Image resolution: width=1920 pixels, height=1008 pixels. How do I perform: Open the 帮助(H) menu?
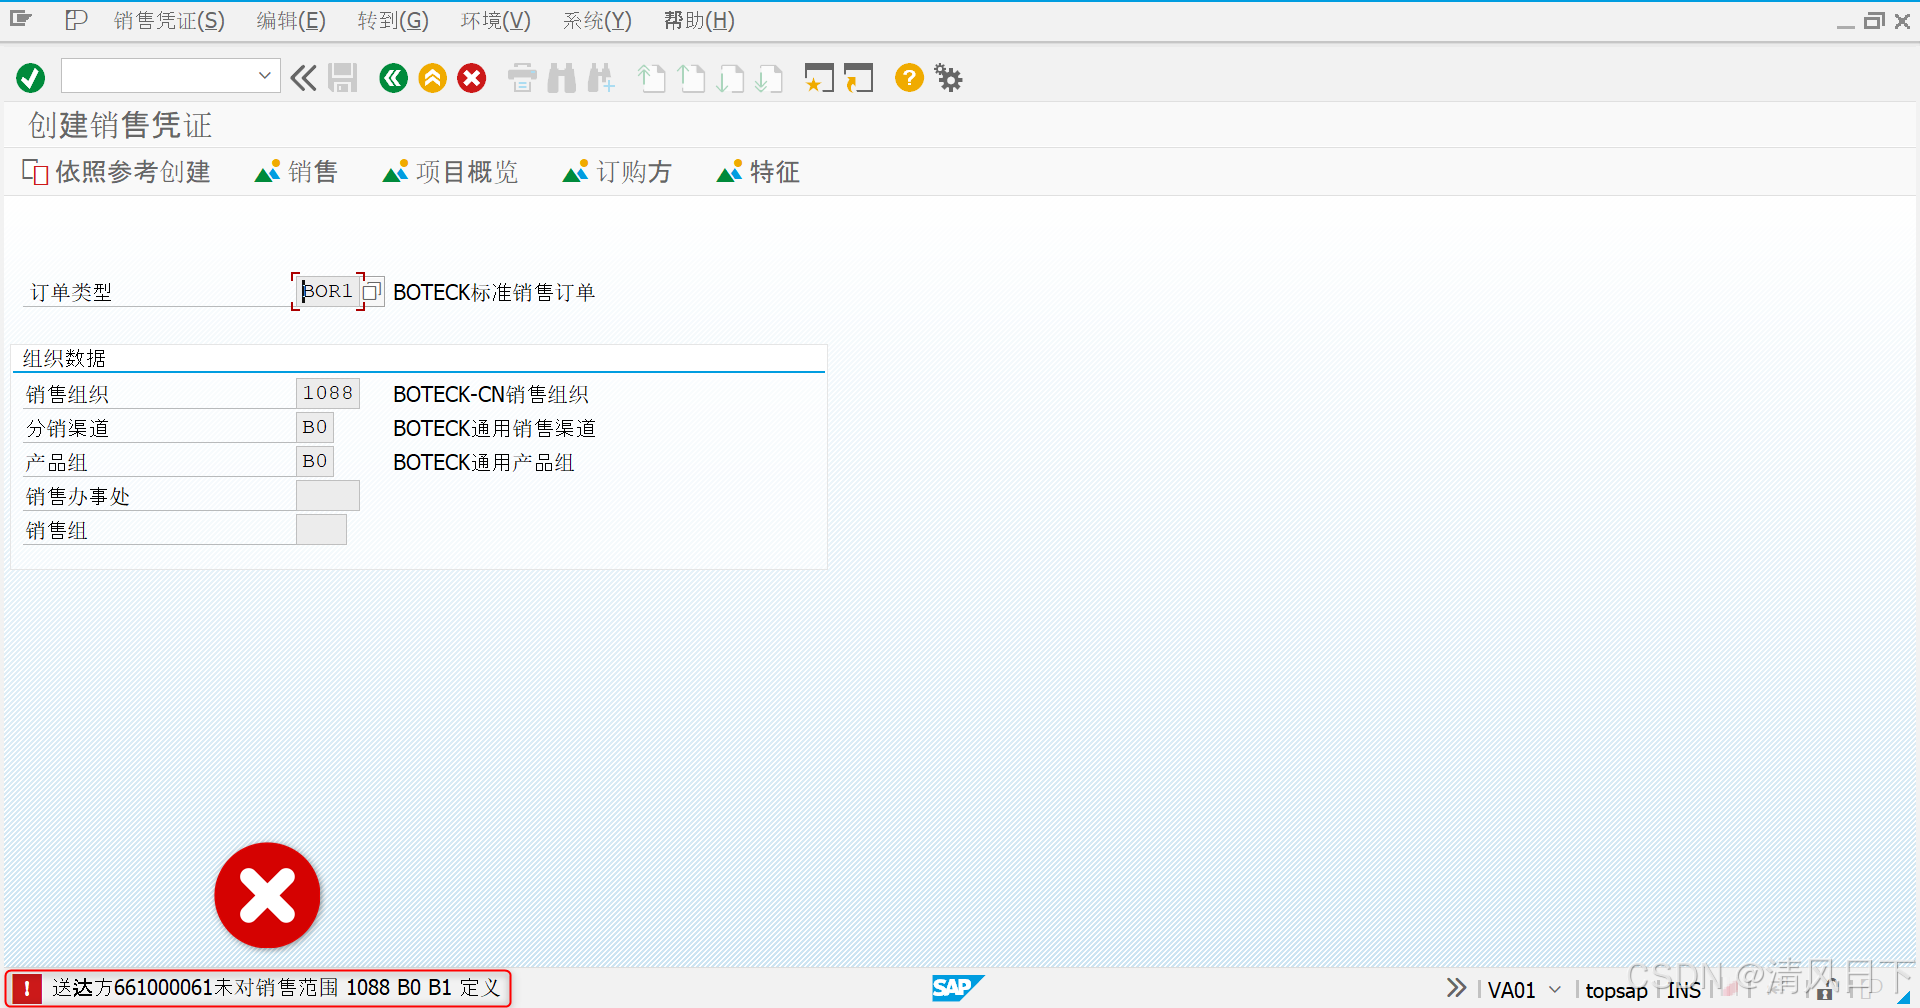(x=699, y=21)
